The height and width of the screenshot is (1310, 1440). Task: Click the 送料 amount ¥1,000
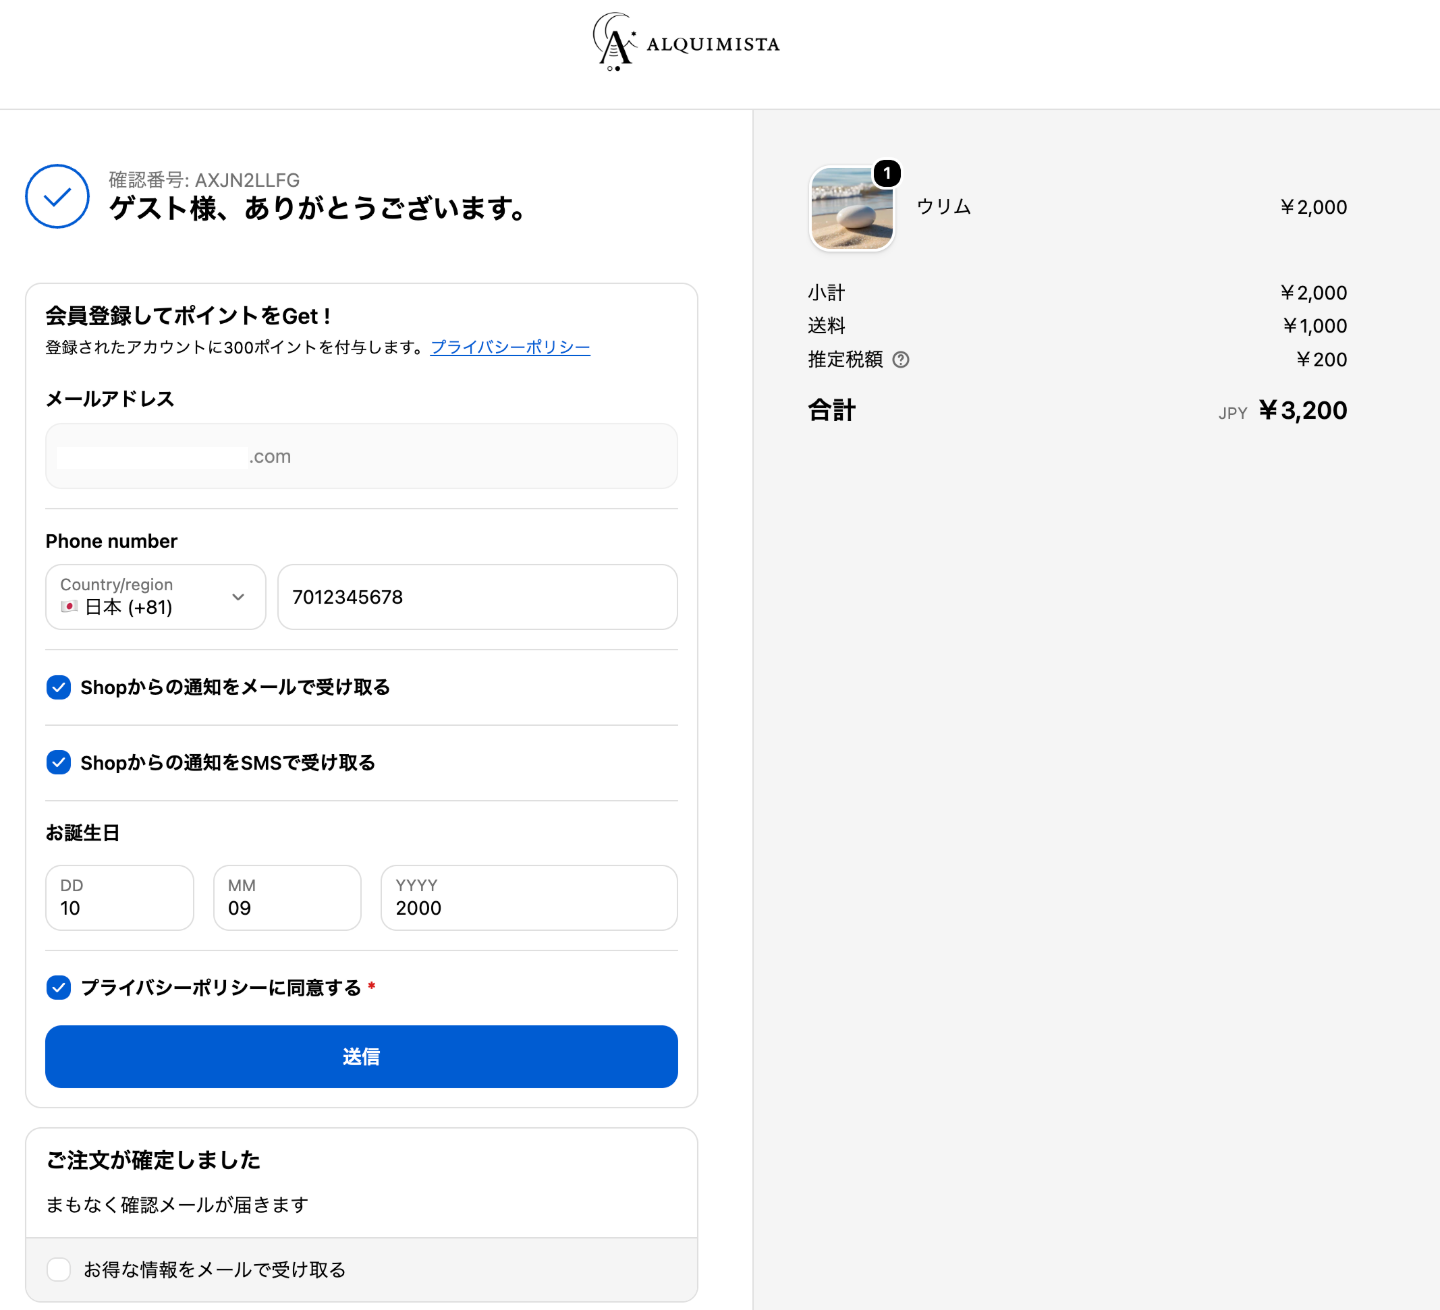point(1315,326)
